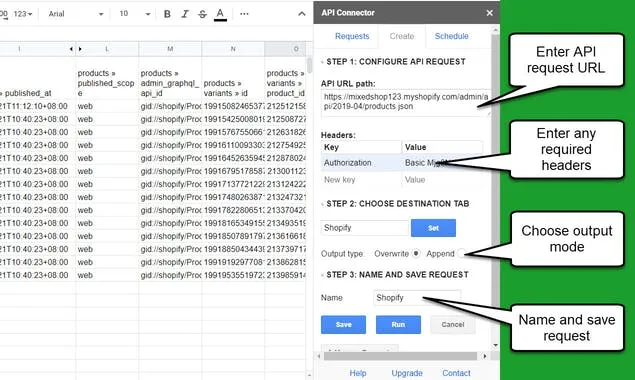The image size is (635, 380).
Task: Select the published_at header cell
Action: pyautogui.click(x=38, y=78)
